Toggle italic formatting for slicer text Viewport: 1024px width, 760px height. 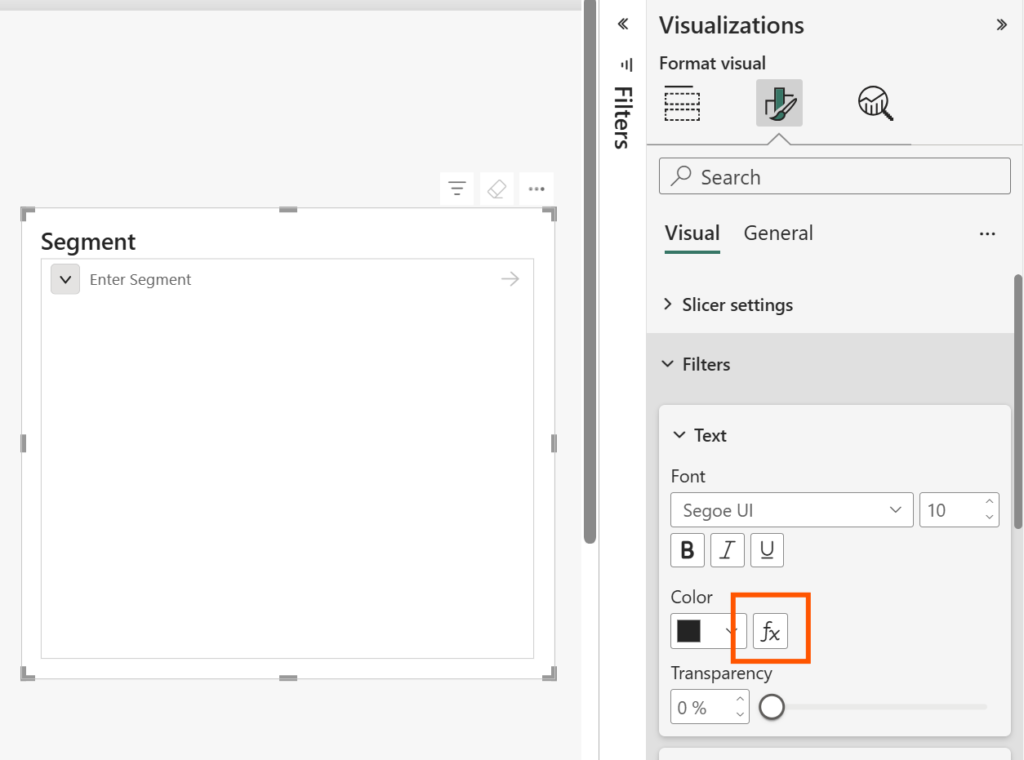coord(727,549)
